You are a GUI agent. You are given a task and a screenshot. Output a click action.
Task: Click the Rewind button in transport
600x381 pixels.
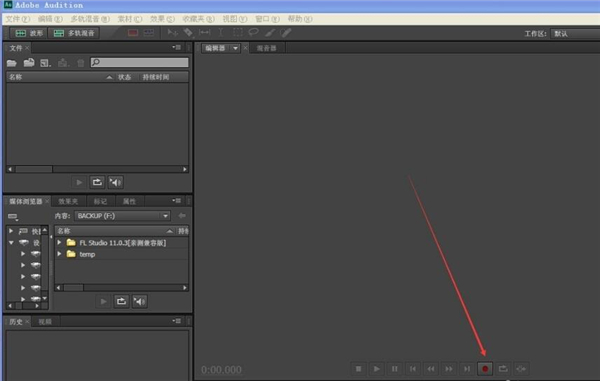coord(430,369)
